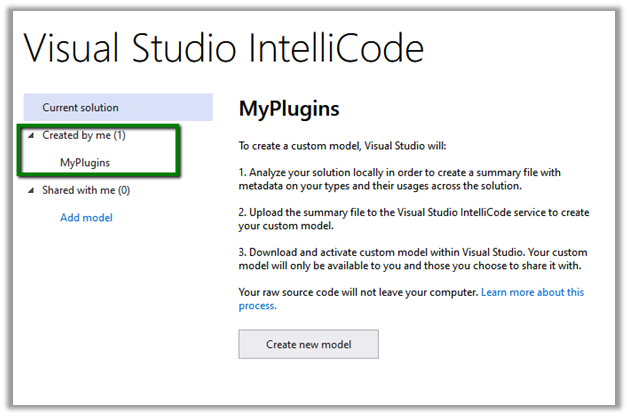Viewport: 628px width, 416px height.
Task: Select Current solution in the sidebar
Action: tap(80, 107)
